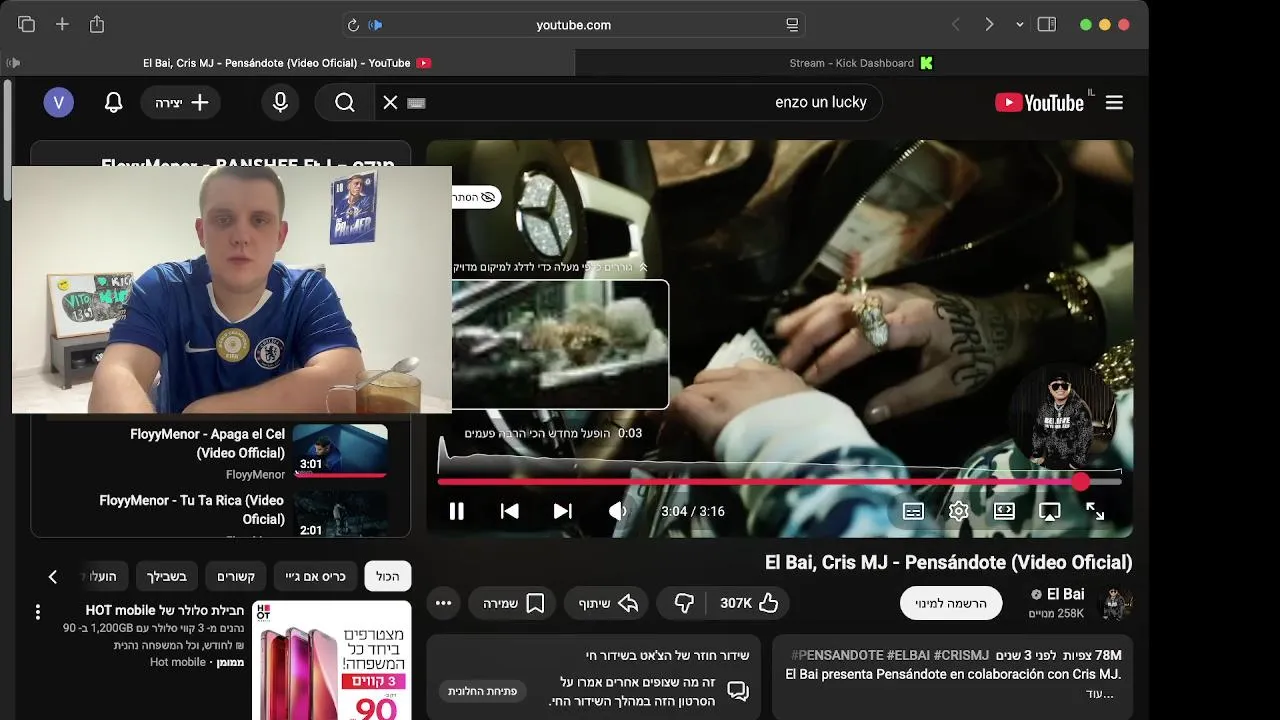This screenshot has height=720, width=1280.
Task: Start voice search with microphone
Action: pos(280,102)
